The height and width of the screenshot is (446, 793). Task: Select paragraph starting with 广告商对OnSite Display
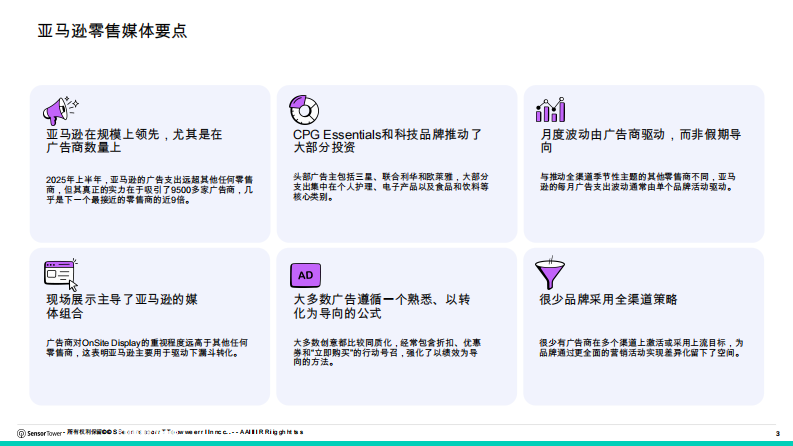[147, 347]
